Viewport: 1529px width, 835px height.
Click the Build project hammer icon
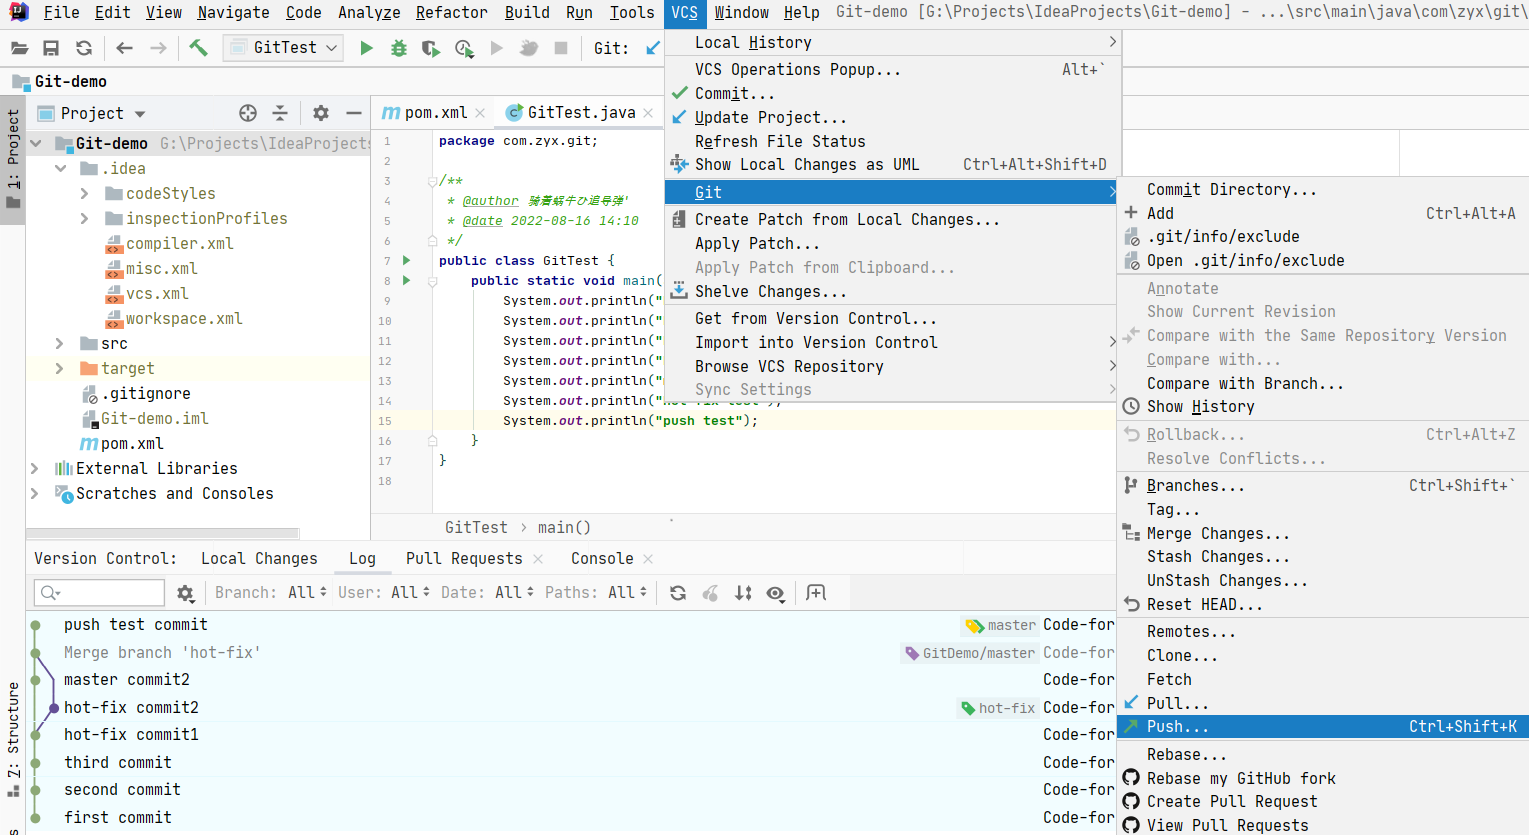coord(198,48)
